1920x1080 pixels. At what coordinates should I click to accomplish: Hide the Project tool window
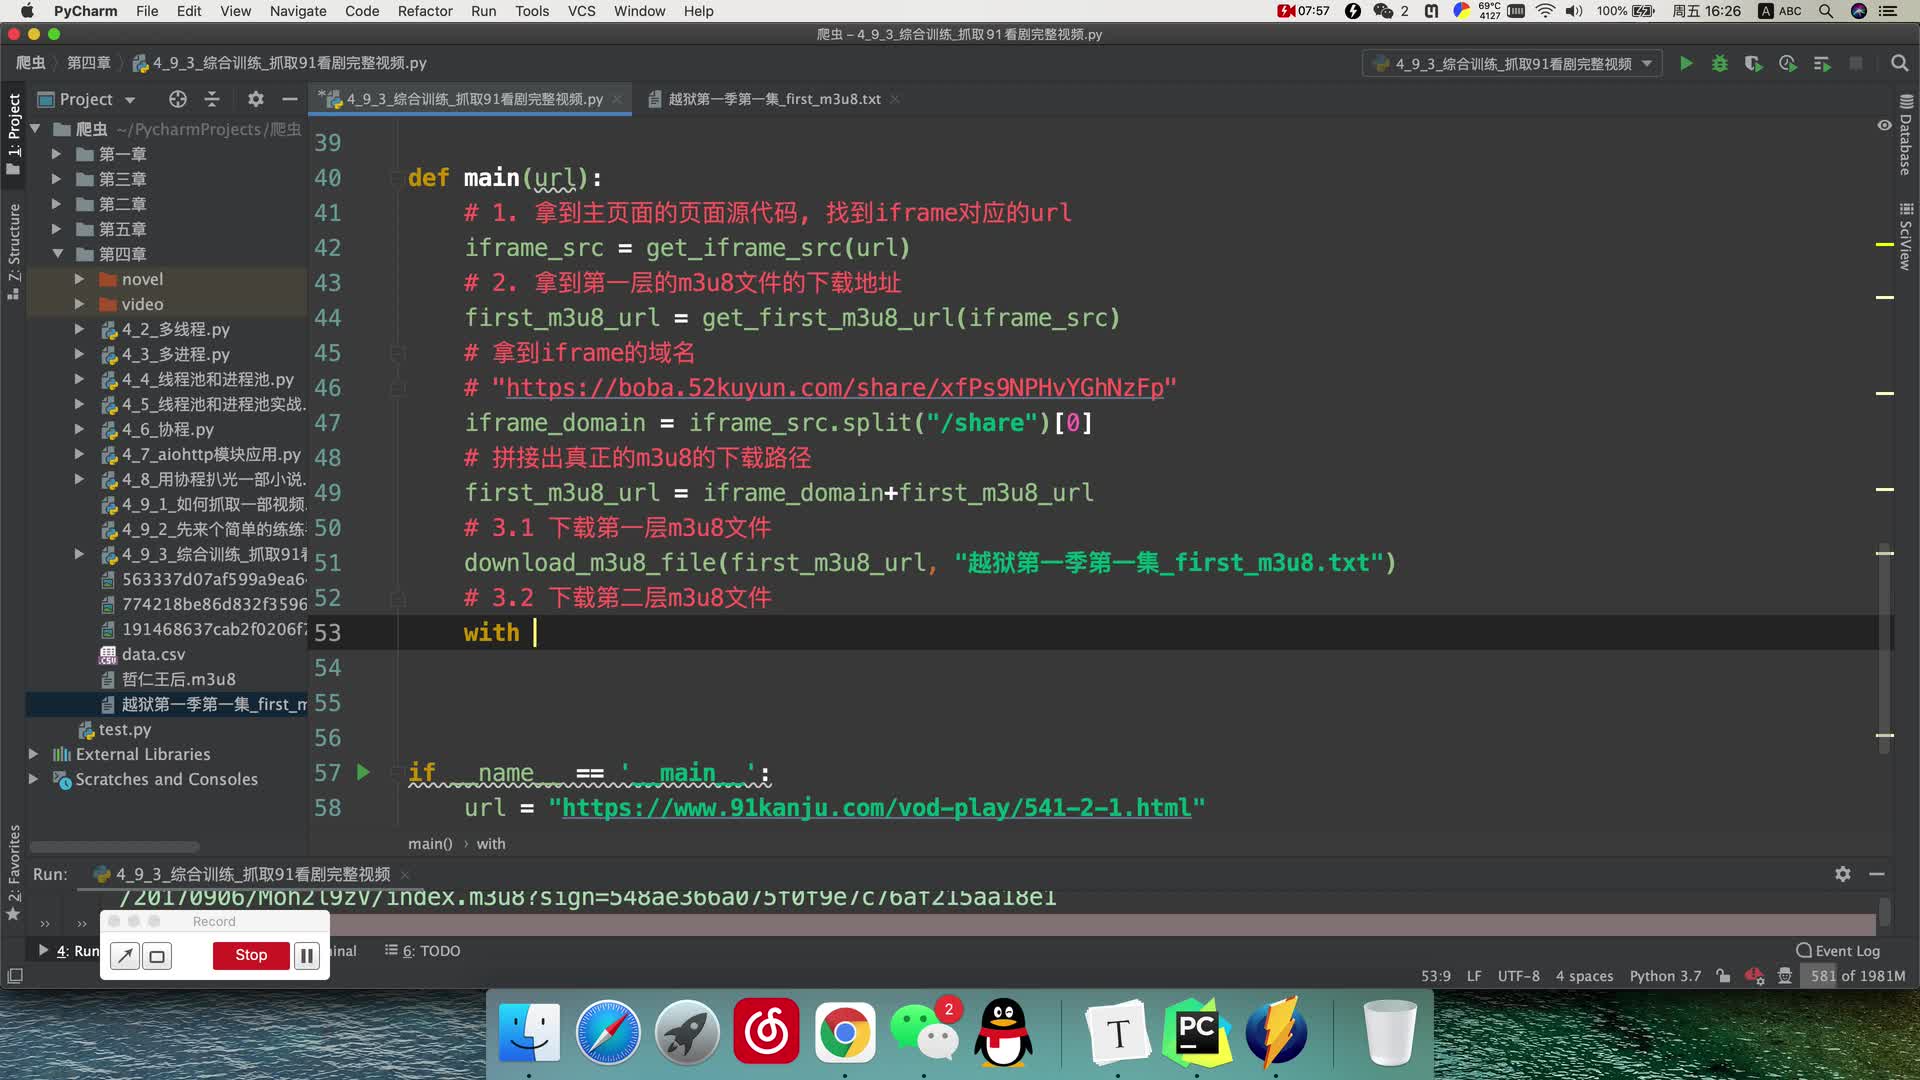coord(290,99)
